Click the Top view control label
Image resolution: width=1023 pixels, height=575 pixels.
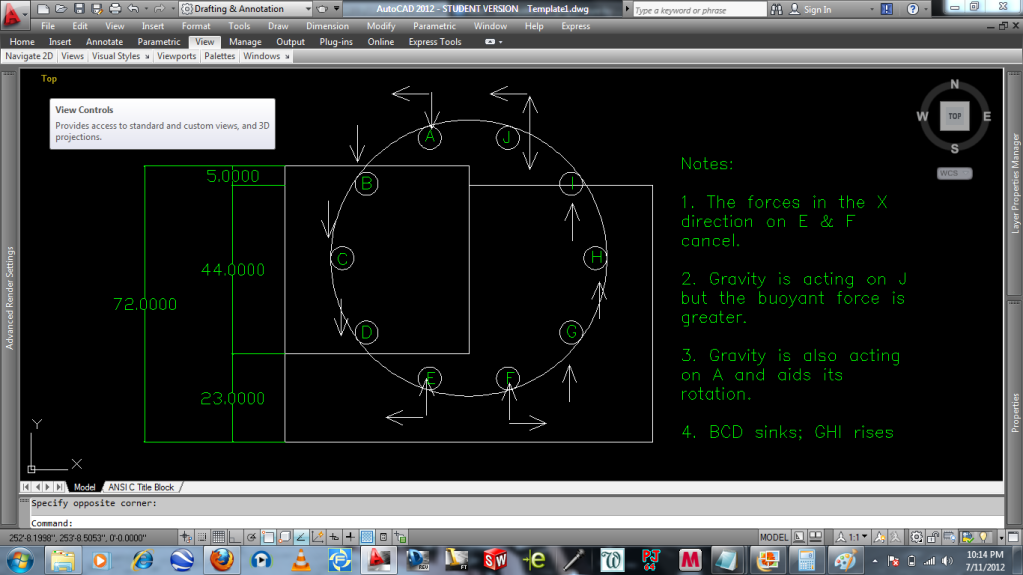click(49, 78)
